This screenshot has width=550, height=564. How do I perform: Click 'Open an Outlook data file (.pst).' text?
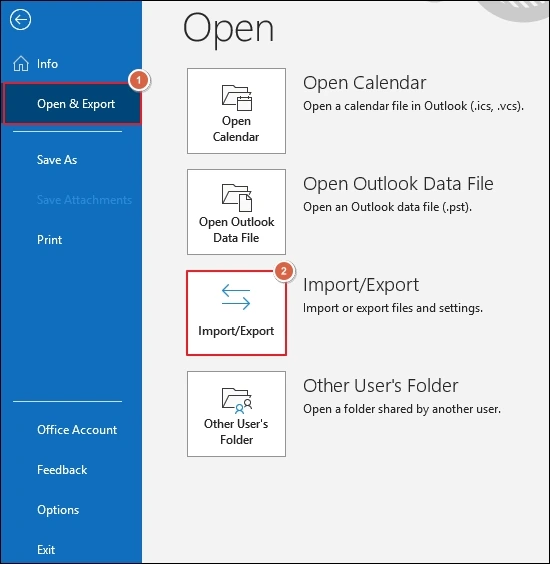(x=387, y=207)
